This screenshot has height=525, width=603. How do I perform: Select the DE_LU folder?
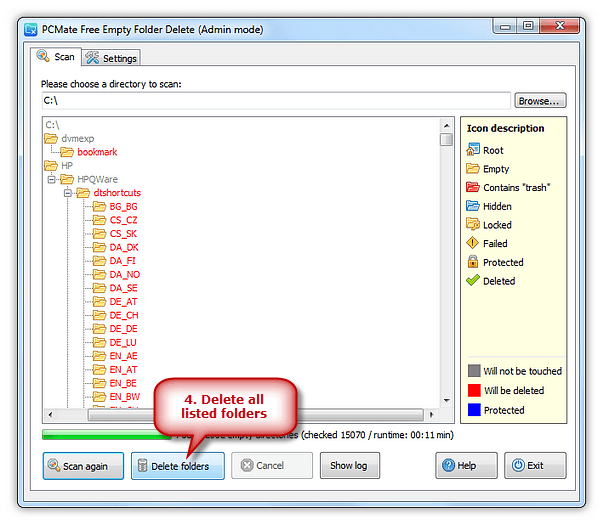[123, 342]
